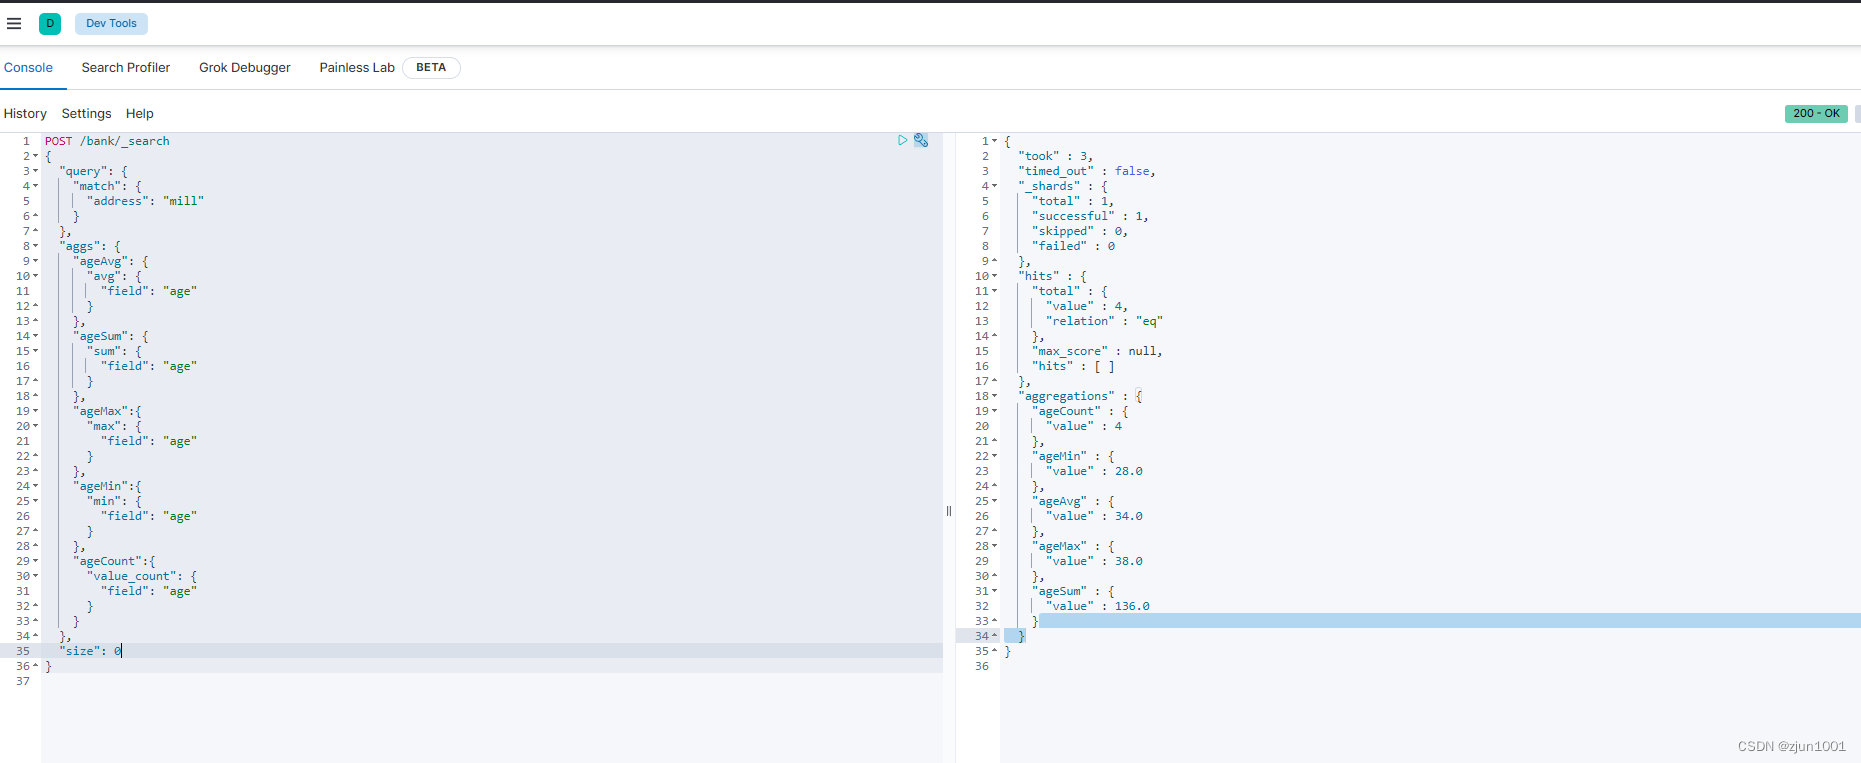1861x763 pixels.
Task: Collapse the query block at line 3
Action: (x=36, y=171)
